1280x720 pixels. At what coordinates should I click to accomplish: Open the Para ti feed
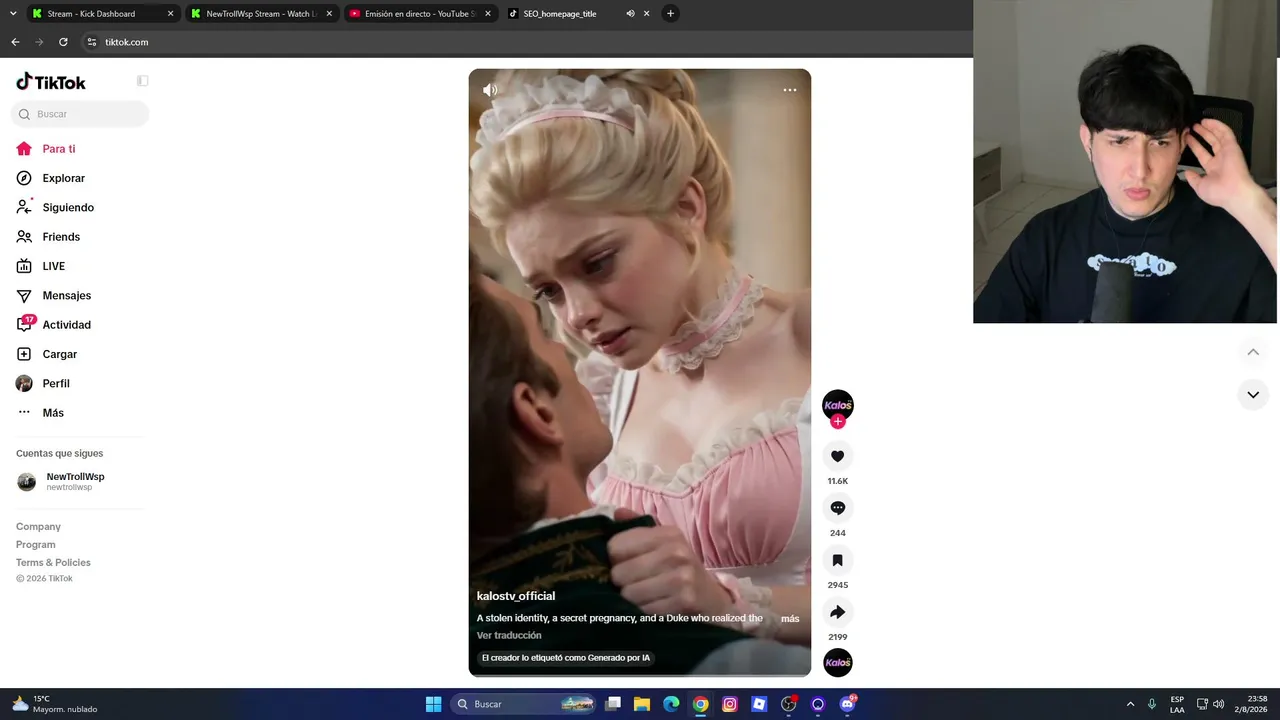(58, 149)
